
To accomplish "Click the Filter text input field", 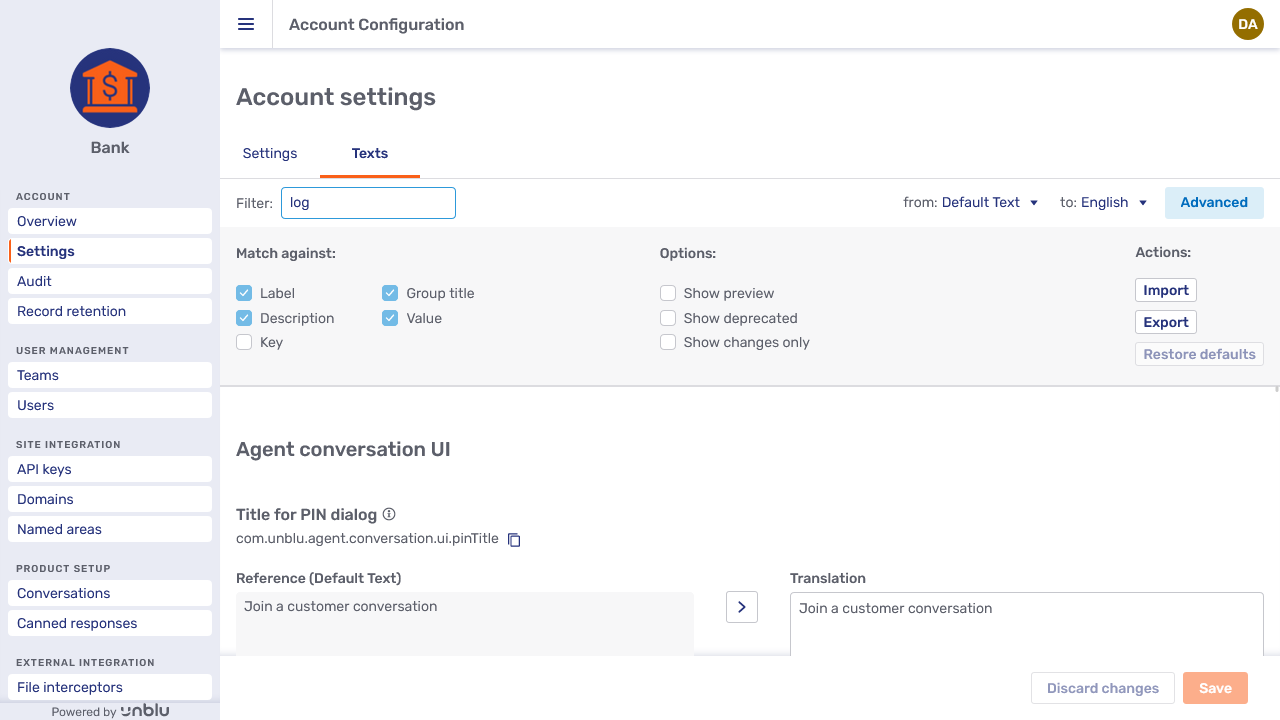I will [368, 203].
